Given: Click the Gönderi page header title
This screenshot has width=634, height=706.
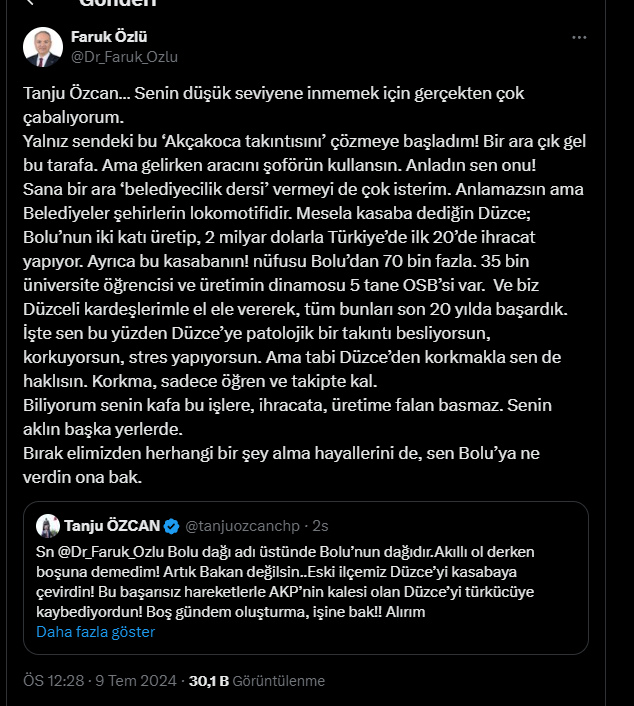Looking at the screenshot, I should pyautogui.click(x=118, y=2).
